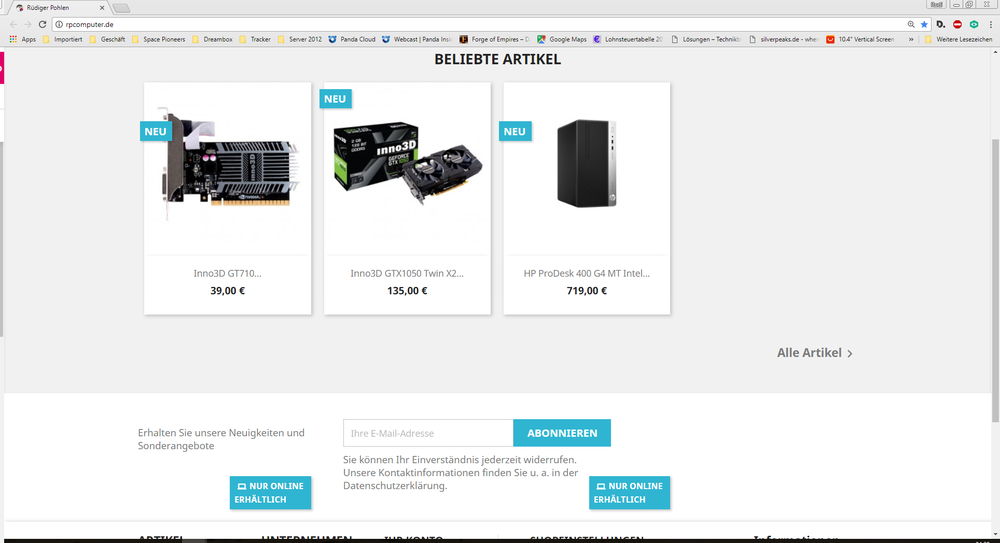Open the Alle Artikel link
The height and width of the screenshot is (543, 1000).
[814, 352]
